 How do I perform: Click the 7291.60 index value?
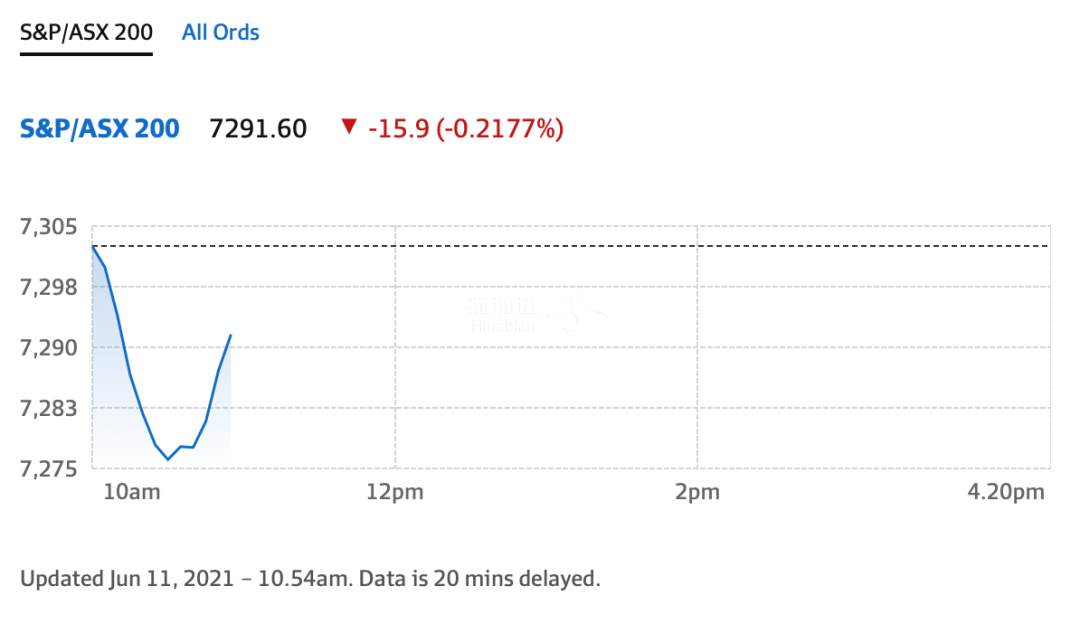pyautogui.click(x=258, y=129)
